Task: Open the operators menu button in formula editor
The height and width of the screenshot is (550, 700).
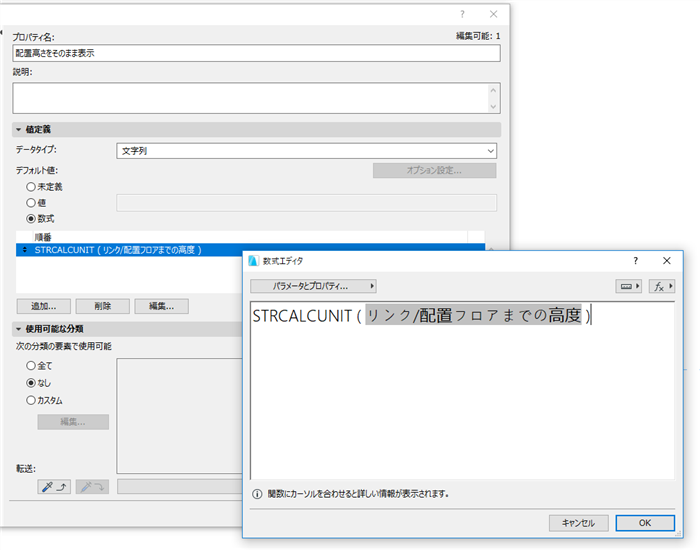Action: [629, 286]
